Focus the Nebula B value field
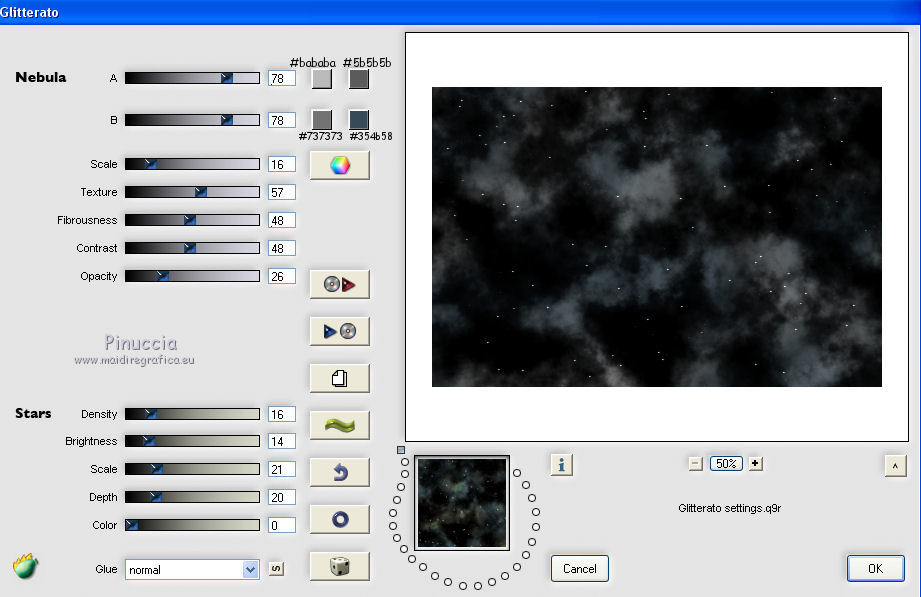 282,120
